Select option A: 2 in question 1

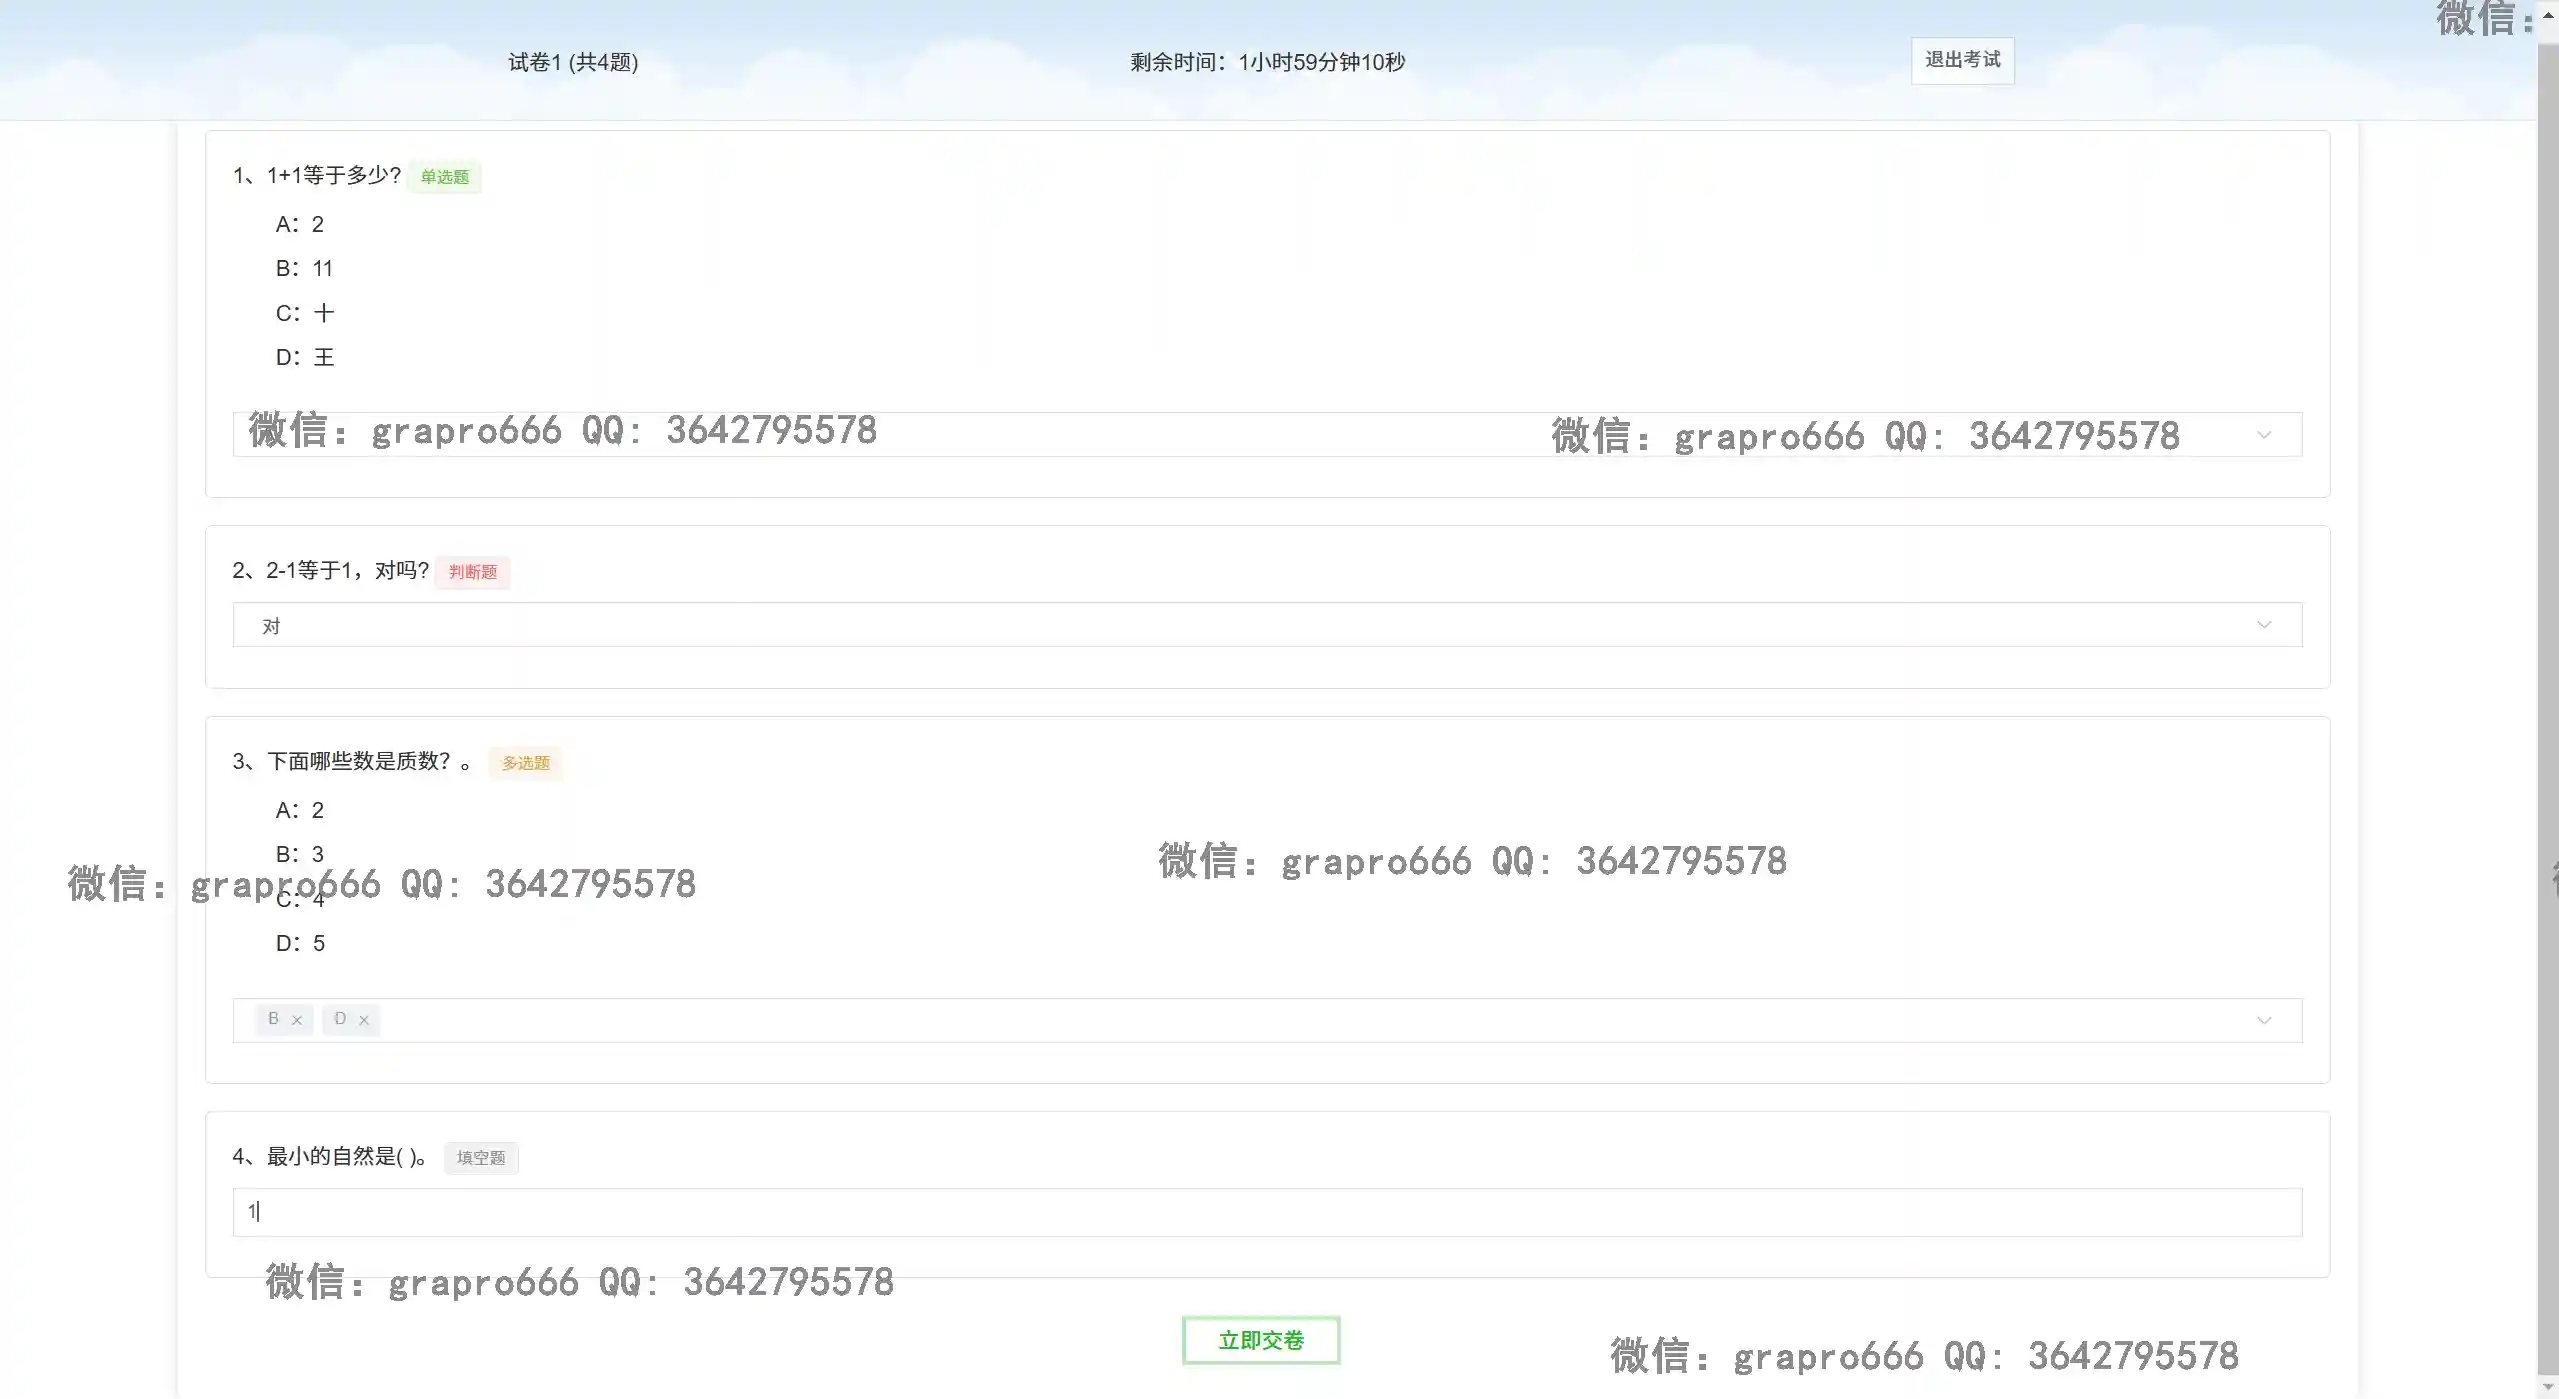pyautogui.click(x=299, y=224)
